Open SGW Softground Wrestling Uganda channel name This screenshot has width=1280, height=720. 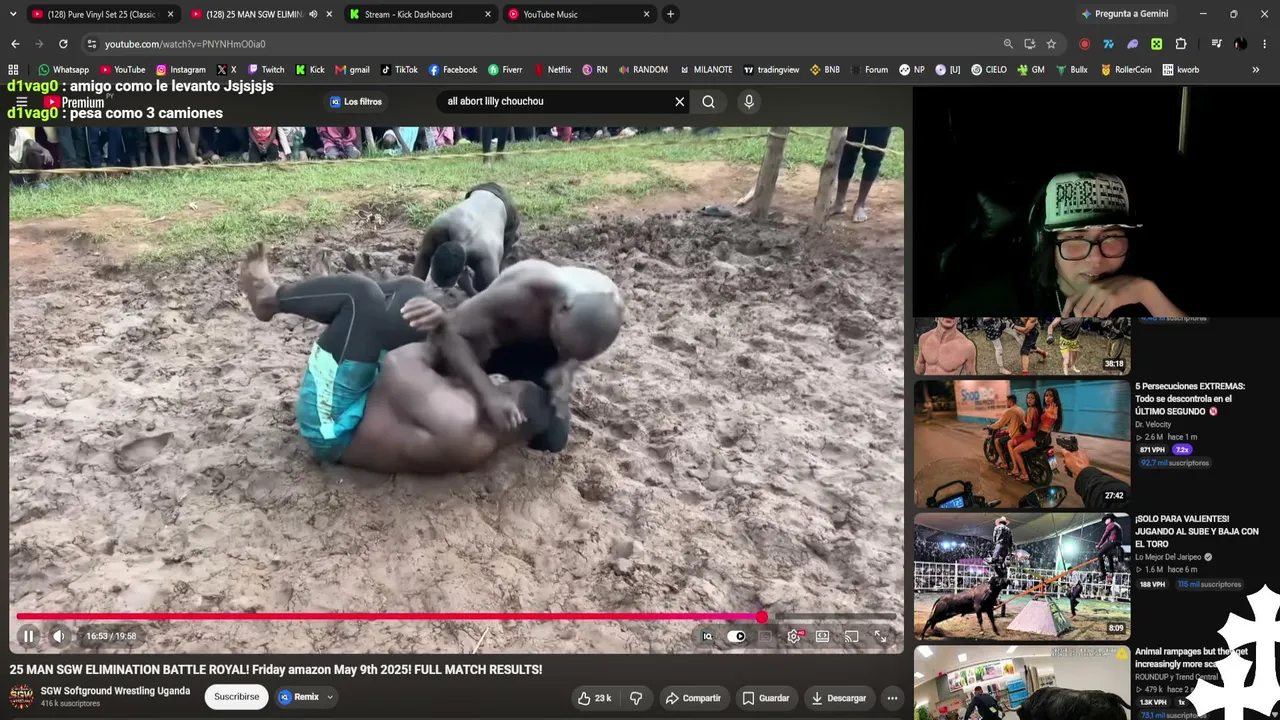click(115, 691)
